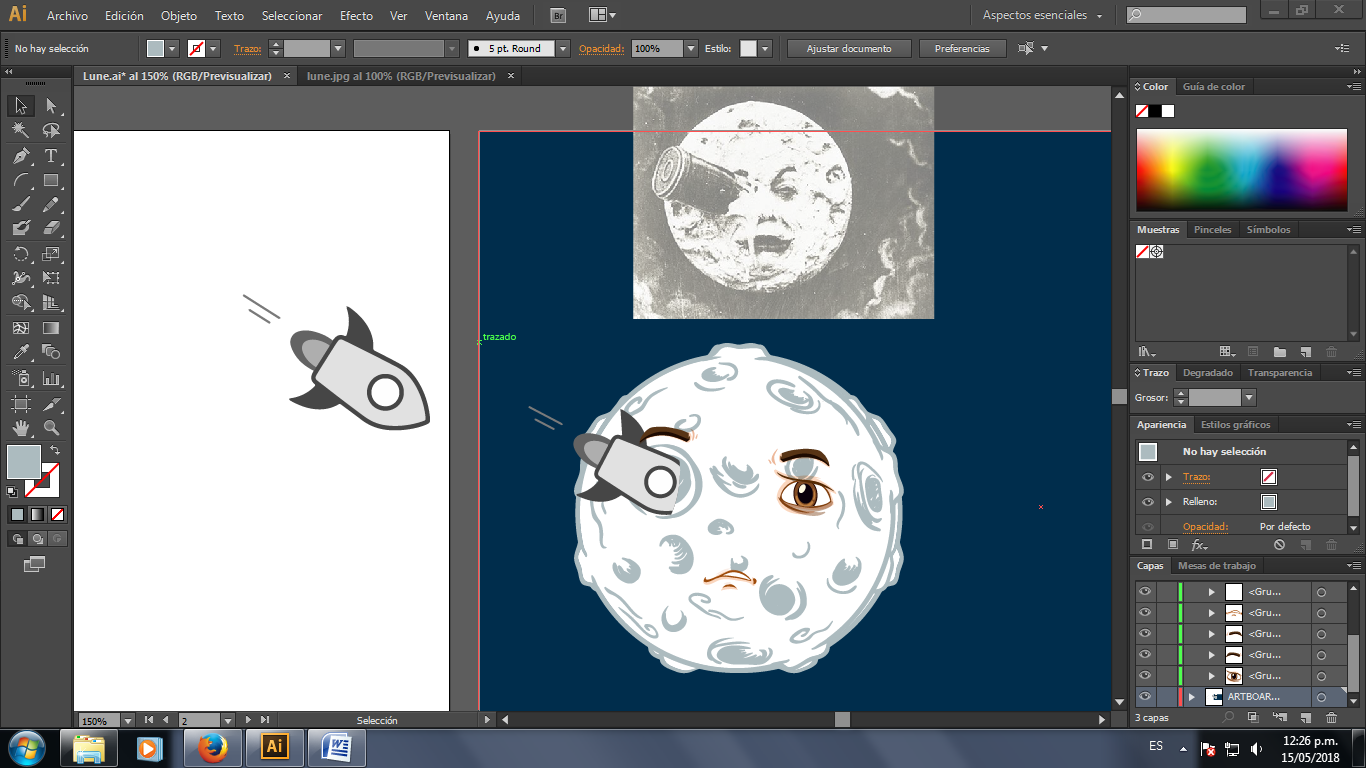The width and height of the screenshot is (1366, 768).
Task: Switch to lune.jpg document tab
Action: coord(401,76)
